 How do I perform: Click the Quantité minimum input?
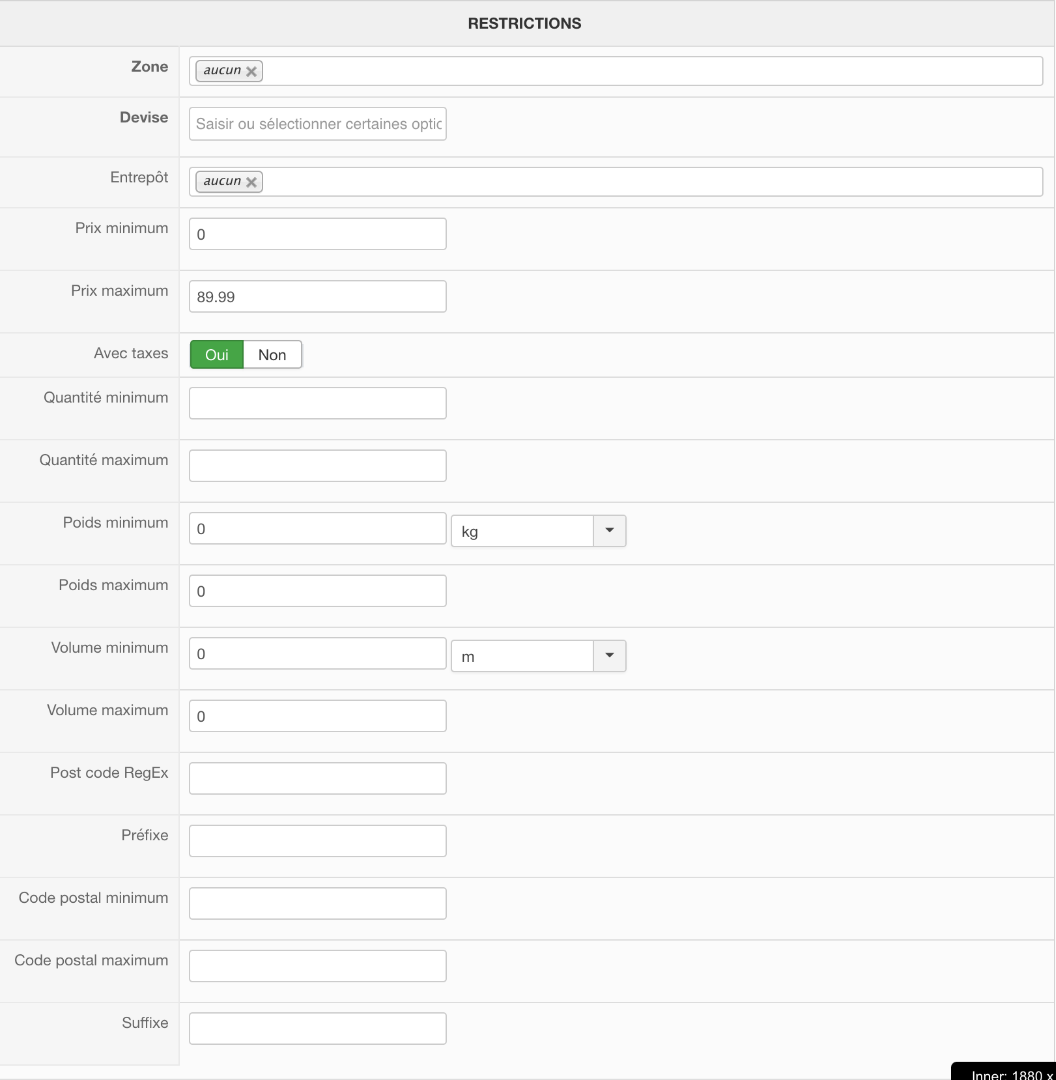pos(317,403)
